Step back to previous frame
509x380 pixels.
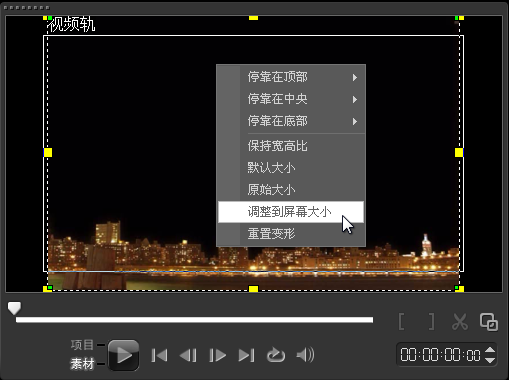[188, 355]
